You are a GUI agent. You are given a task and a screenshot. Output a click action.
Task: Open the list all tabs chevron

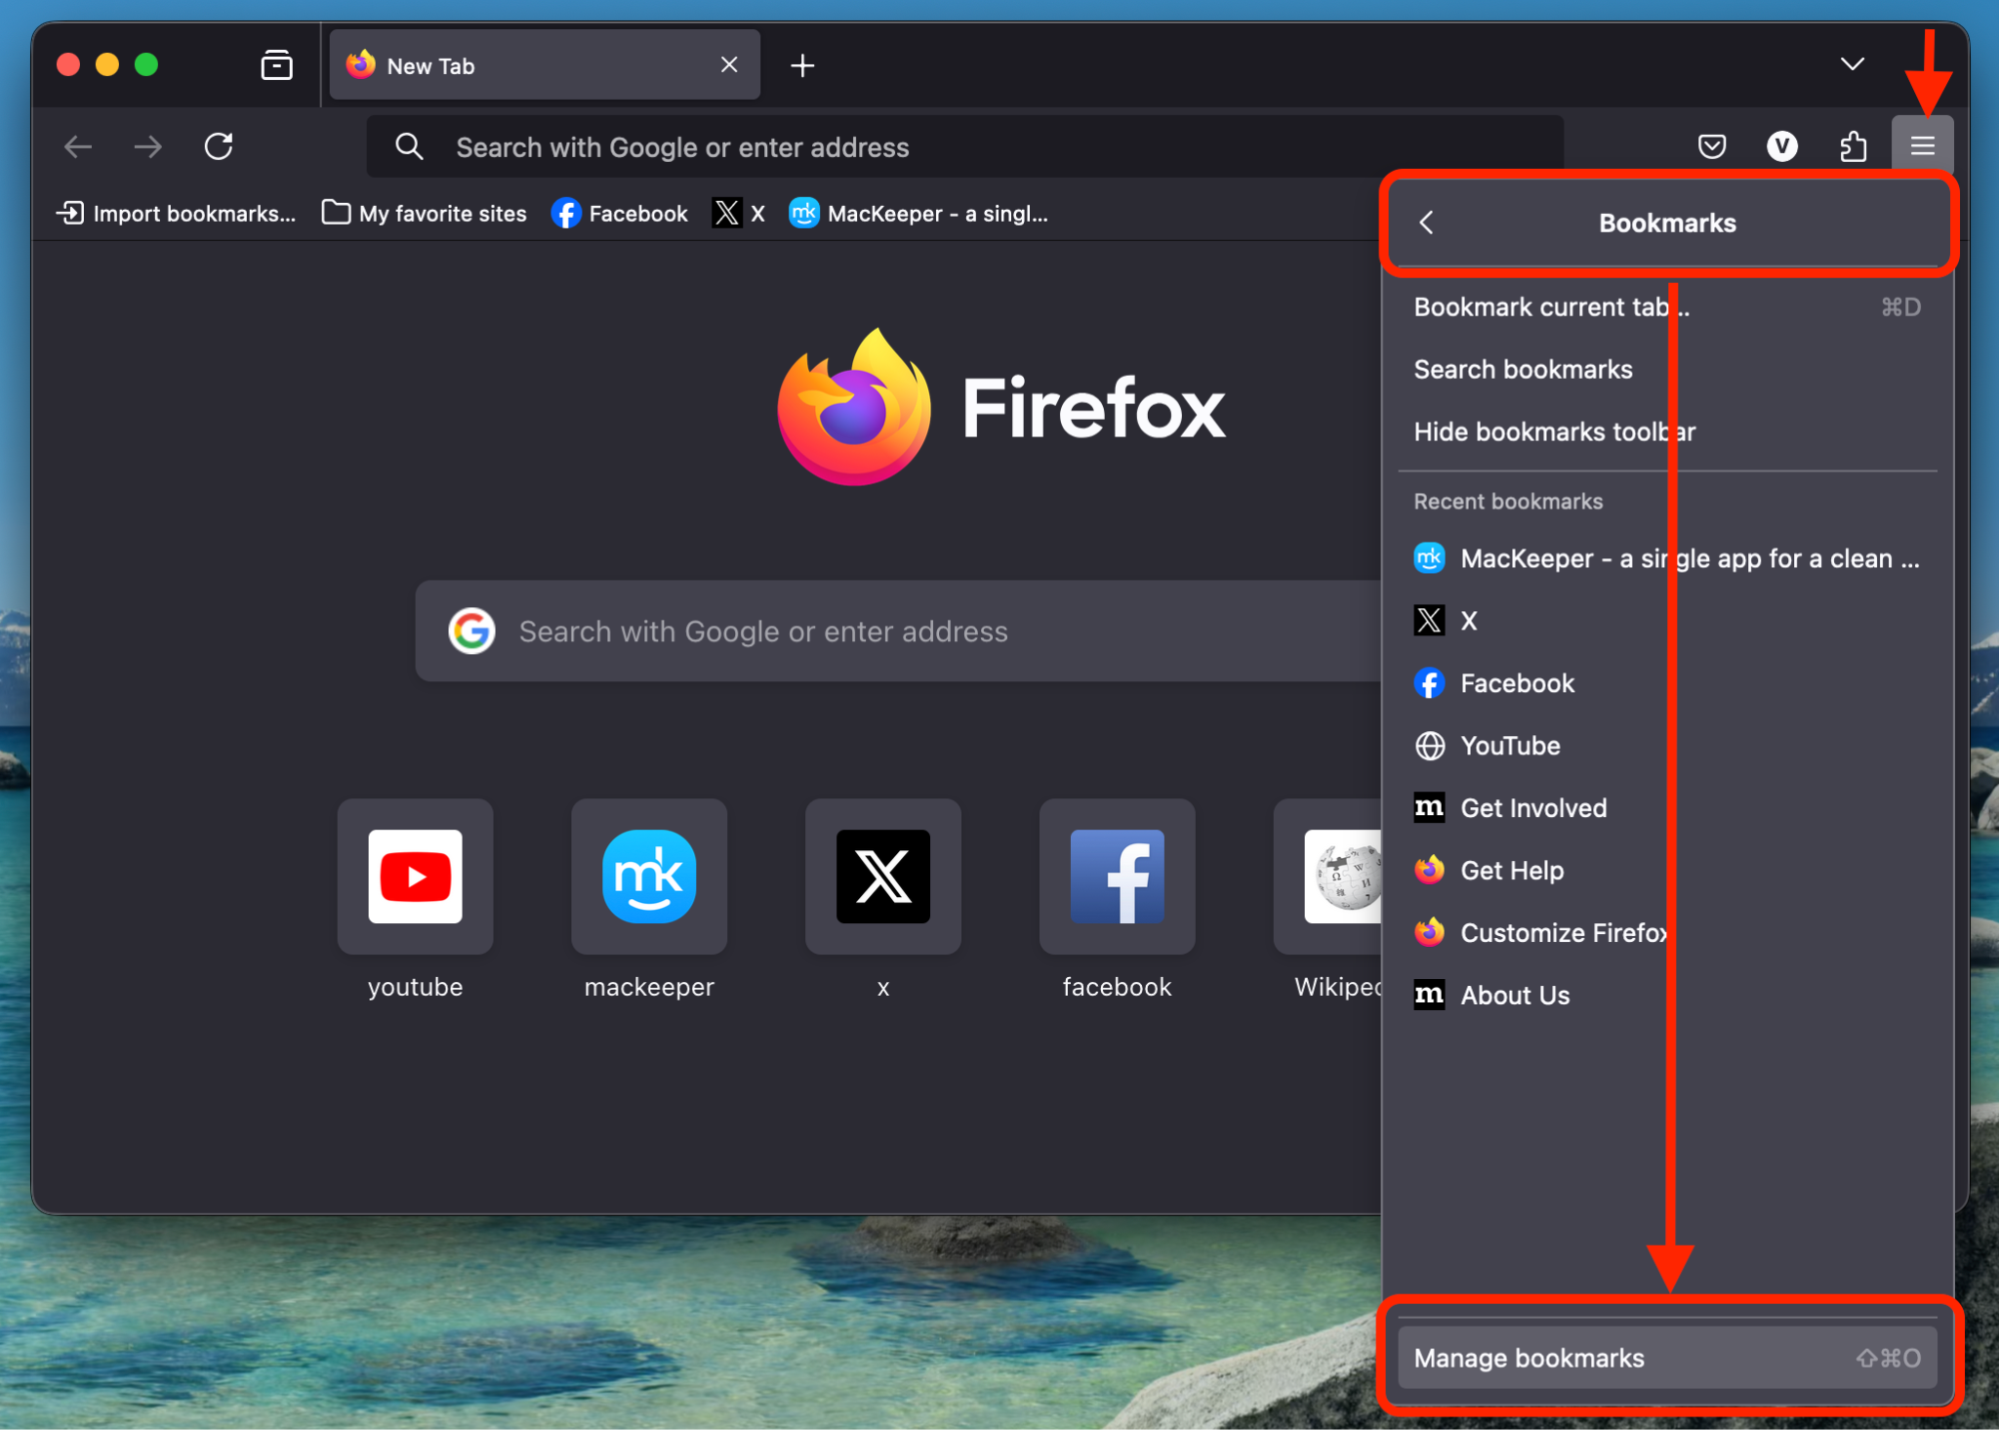pos(1851,64)
